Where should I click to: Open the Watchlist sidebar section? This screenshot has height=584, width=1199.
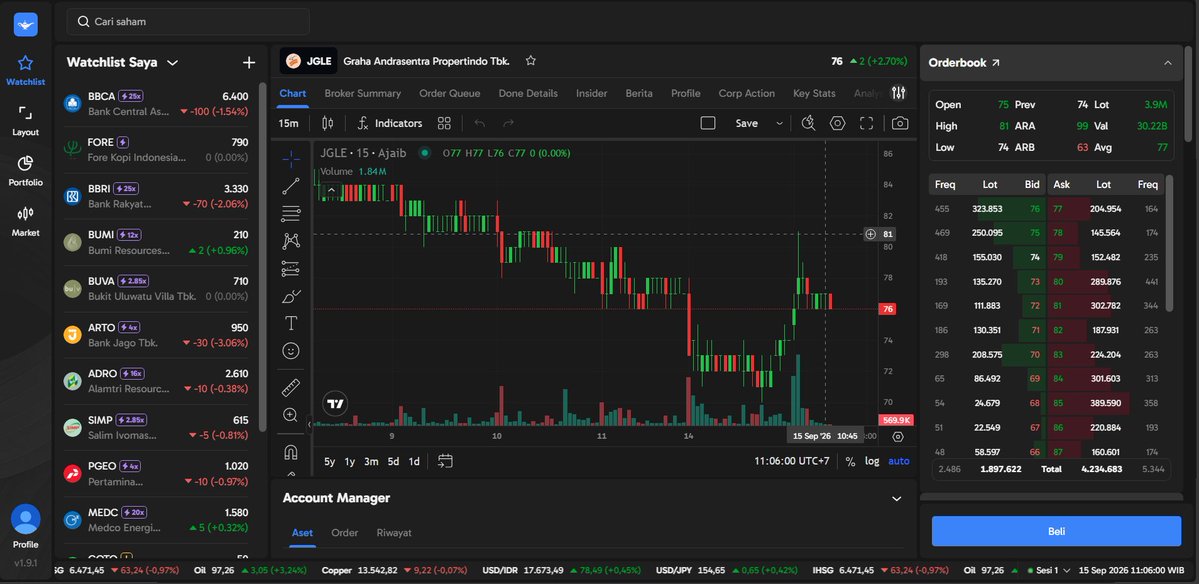pos(25,70)
